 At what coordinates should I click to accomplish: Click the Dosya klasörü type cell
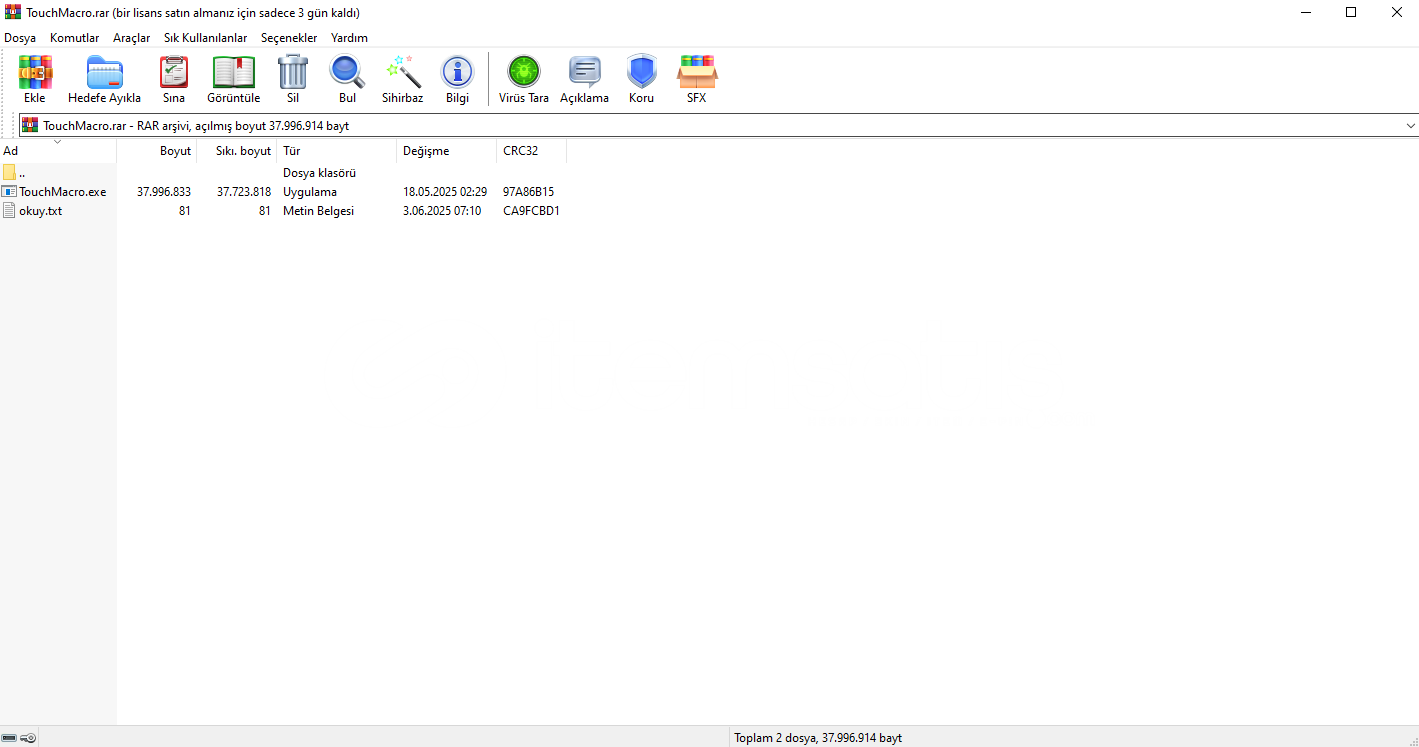(x=320, y=172)
